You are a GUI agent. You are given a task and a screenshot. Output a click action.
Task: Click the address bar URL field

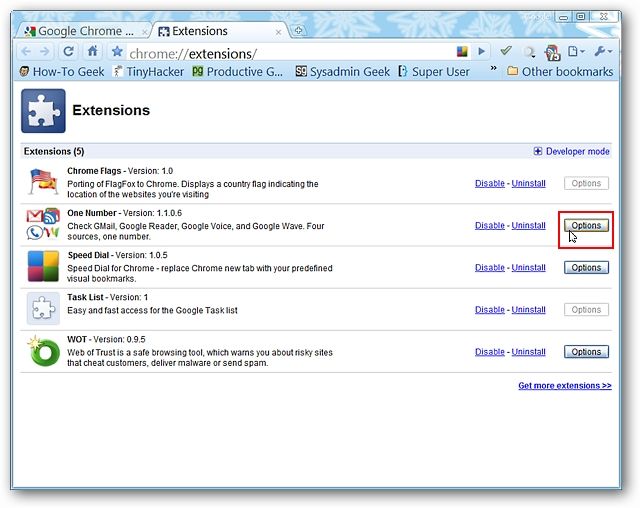click(x=290, y=53)
